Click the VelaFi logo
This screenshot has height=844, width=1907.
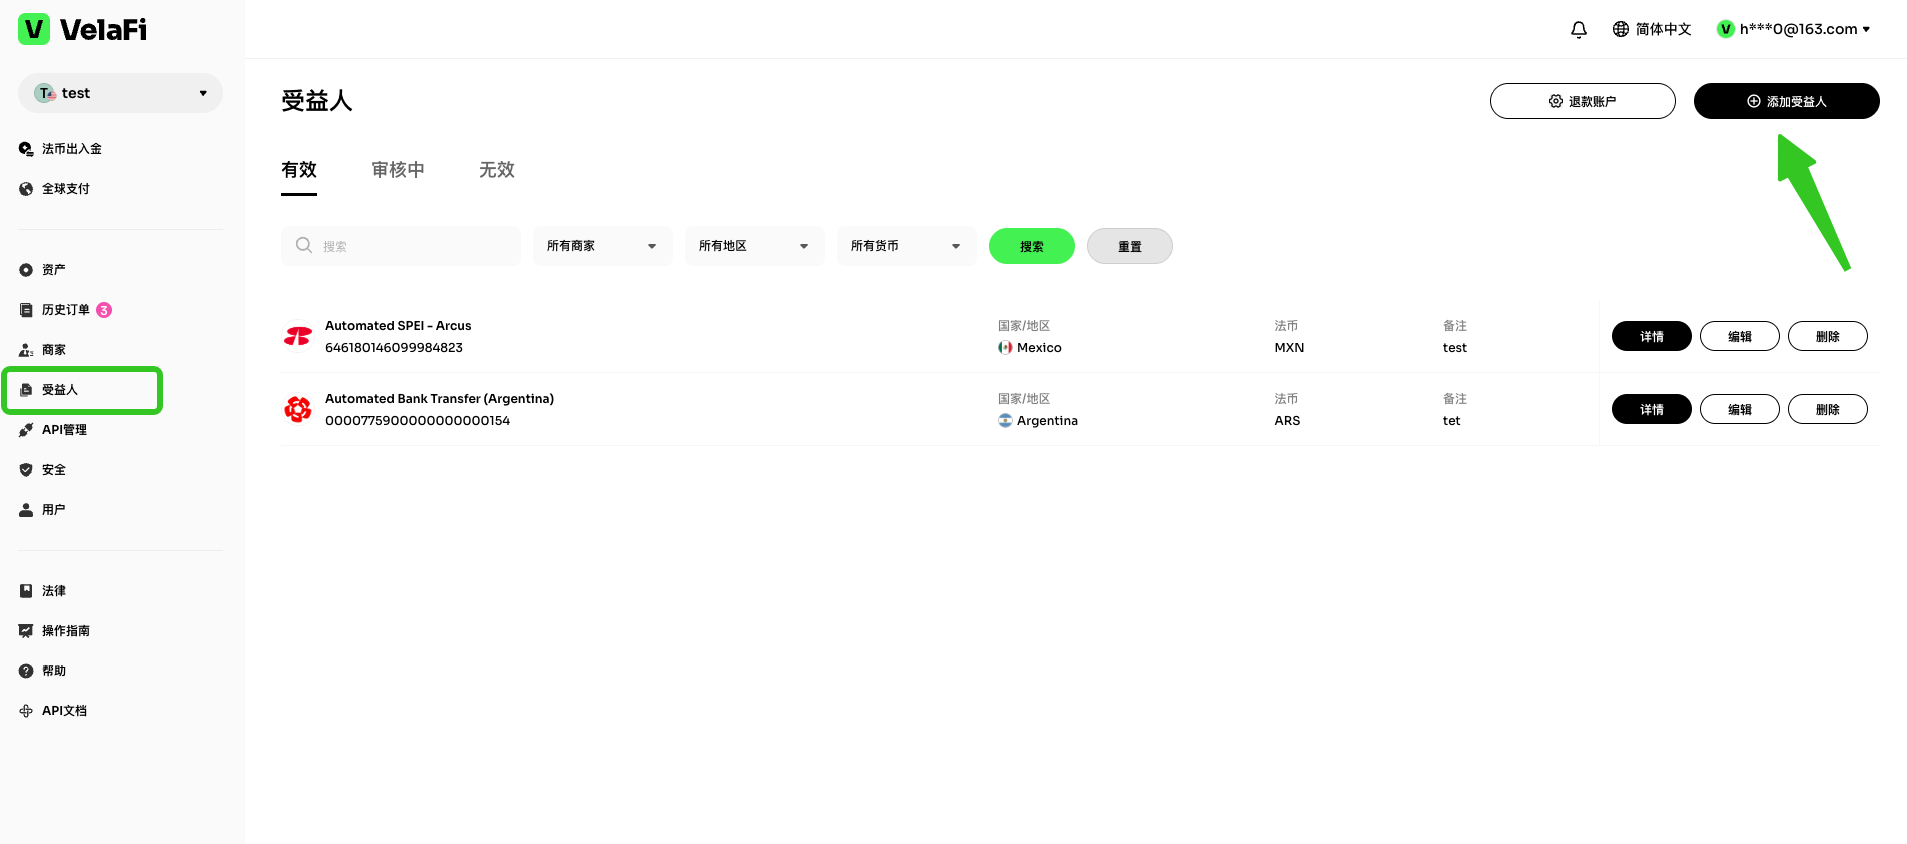click(83, 30)
